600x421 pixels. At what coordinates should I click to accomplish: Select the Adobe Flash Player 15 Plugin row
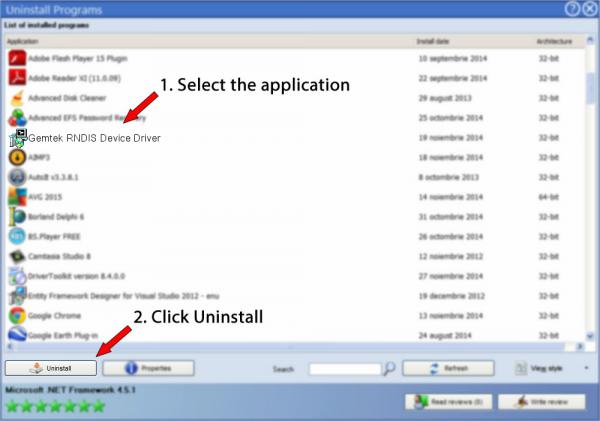pyautogui.click(x=295, y=59)
